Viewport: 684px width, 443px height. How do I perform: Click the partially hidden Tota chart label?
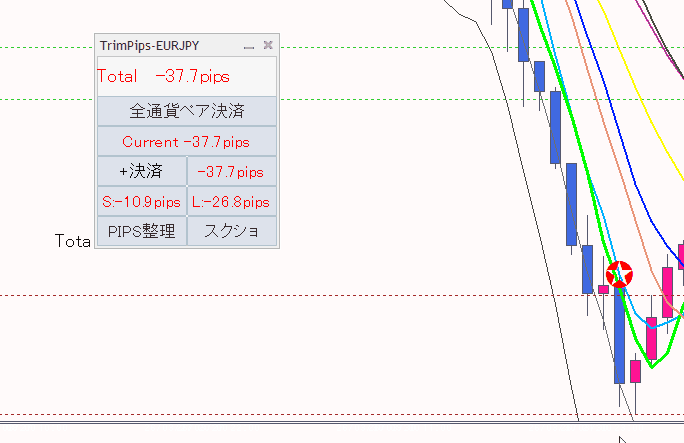pos(72,241)
